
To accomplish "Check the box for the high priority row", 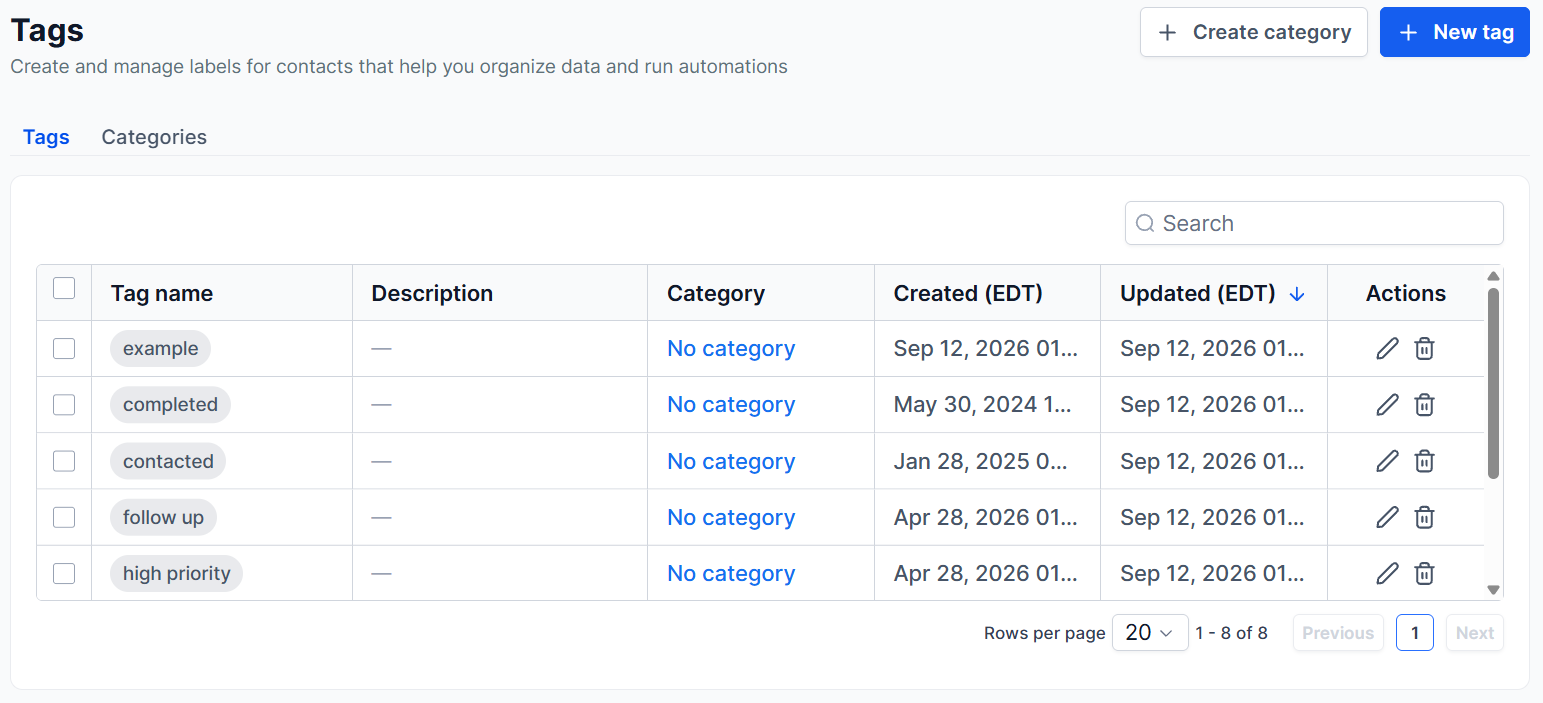I will click(x=64, y=573).
